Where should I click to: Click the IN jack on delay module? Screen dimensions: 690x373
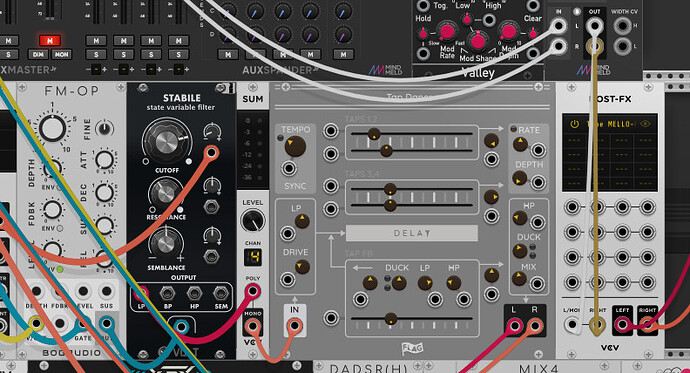[294, 326]
